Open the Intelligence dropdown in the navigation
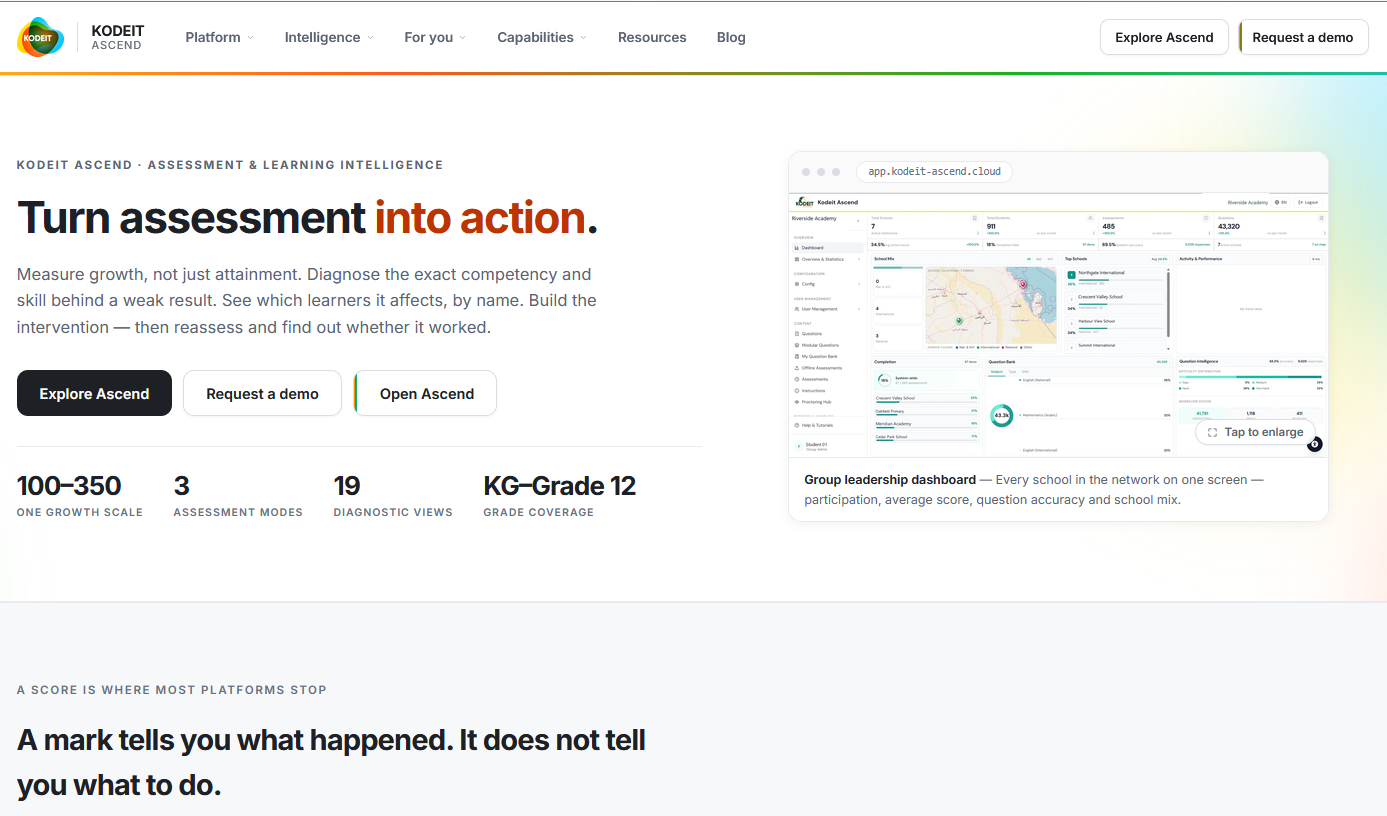Image resolution: width=1387 pixels, height=816 pixels. click(x=329, y=37)
